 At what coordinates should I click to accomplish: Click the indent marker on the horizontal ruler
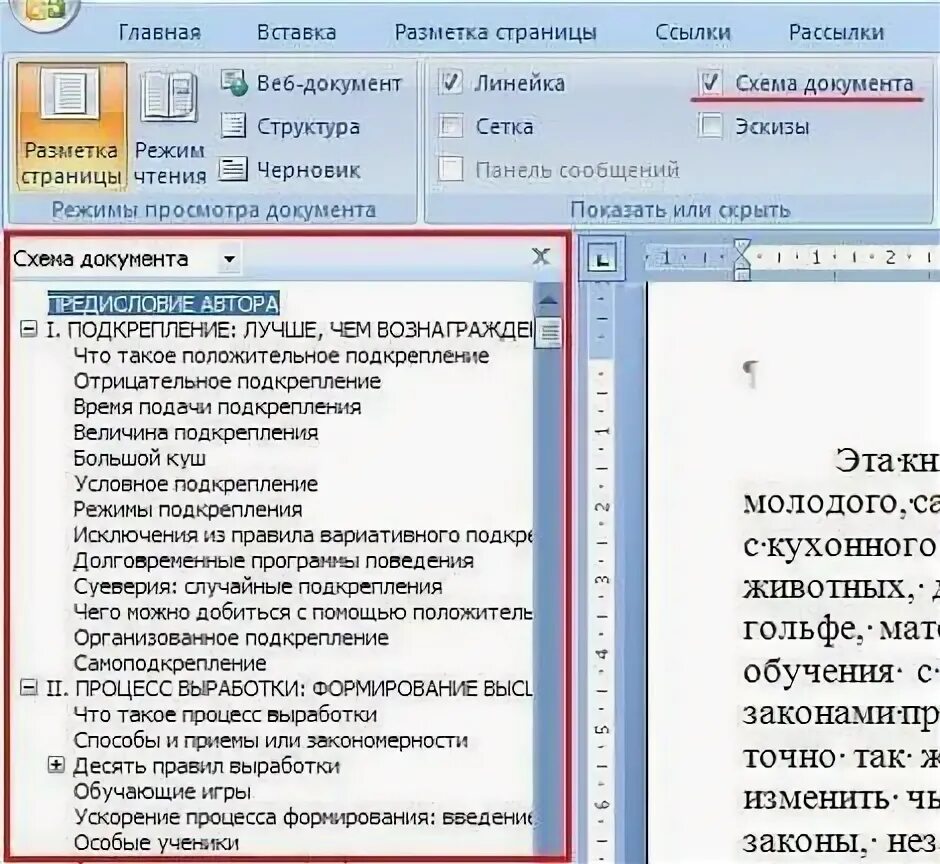pyautogui.click(x=742, y=258)
